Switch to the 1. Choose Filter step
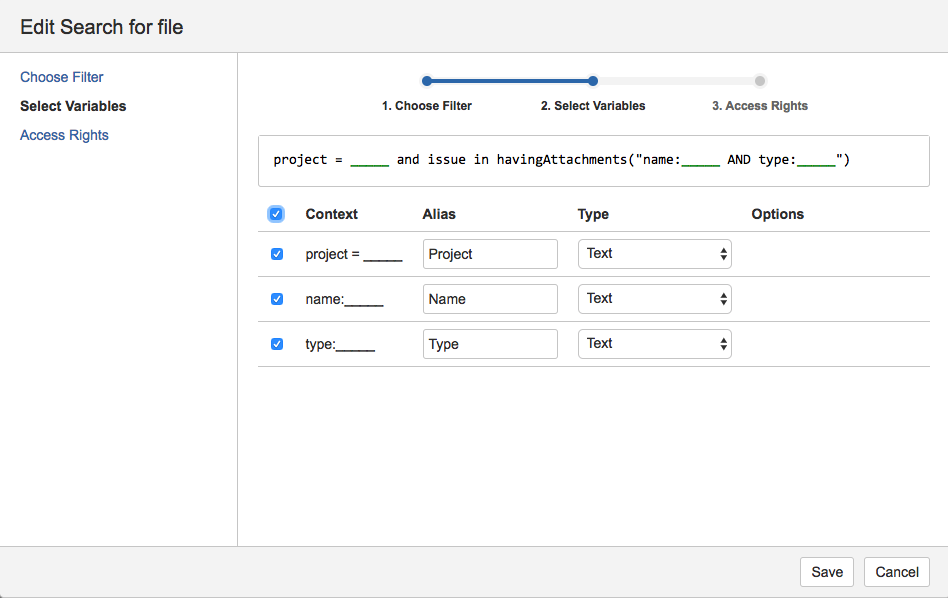948x598 pixels. [427, 105]
